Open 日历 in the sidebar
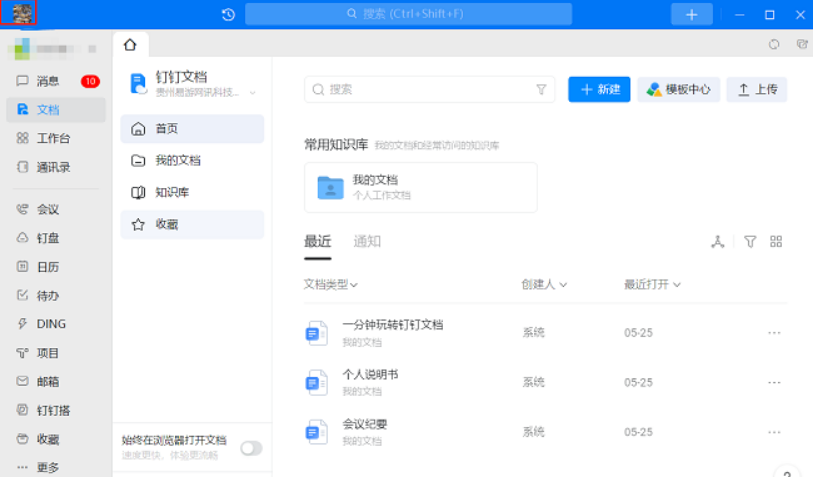 pyautogui.click(x=56, y=267)
